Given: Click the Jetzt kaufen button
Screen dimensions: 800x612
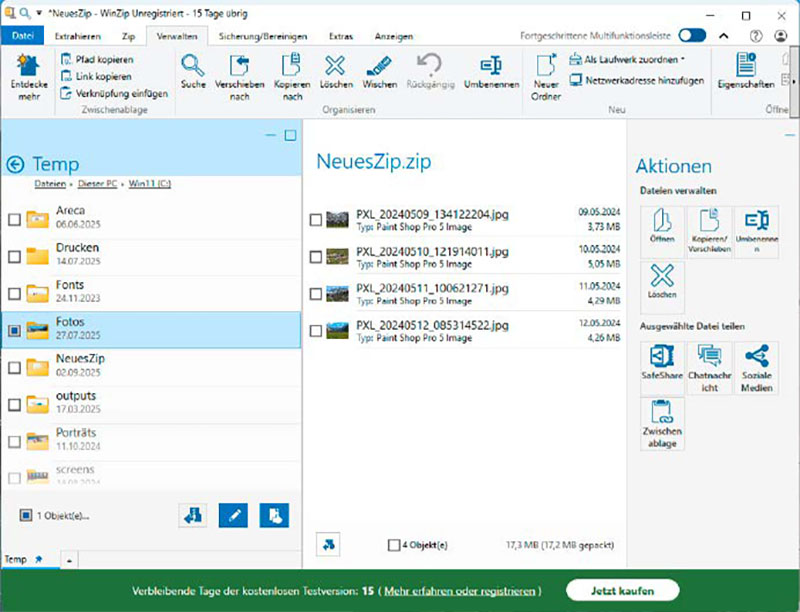Looking at the screenshot, I should [x=622, y=590].
